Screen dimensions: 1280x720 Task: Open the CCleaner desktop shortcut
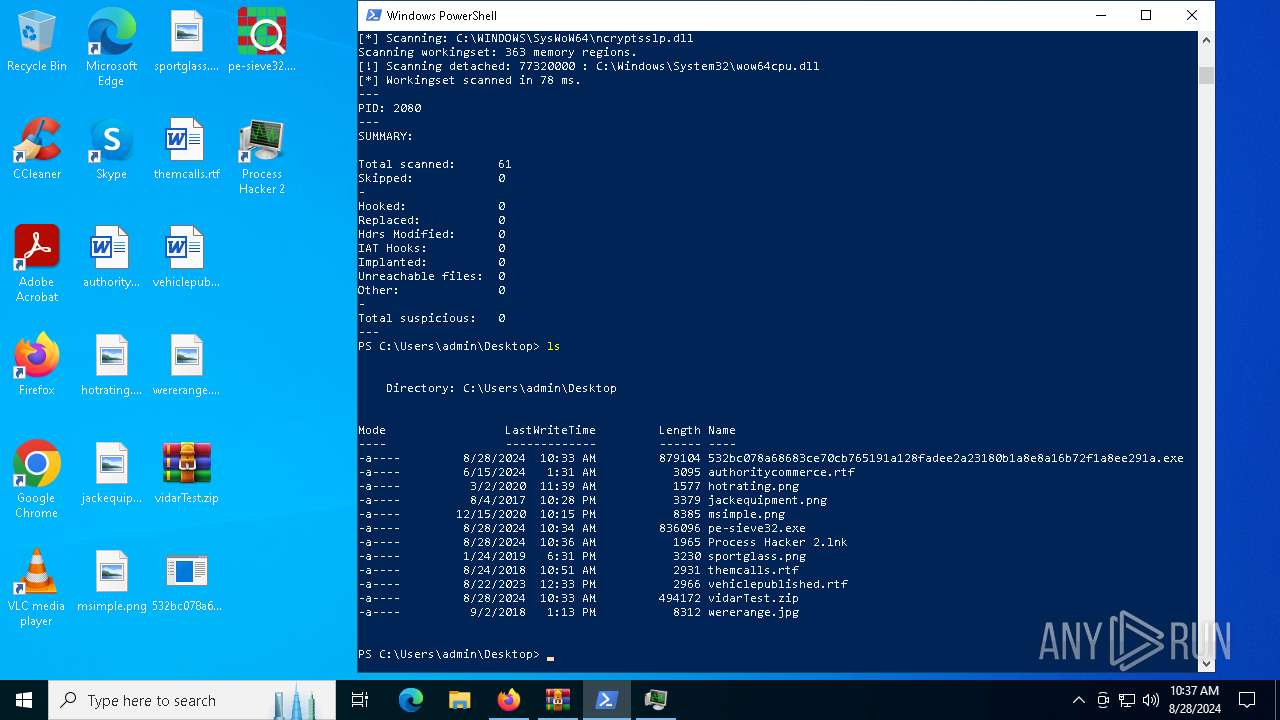coord(37,150)
